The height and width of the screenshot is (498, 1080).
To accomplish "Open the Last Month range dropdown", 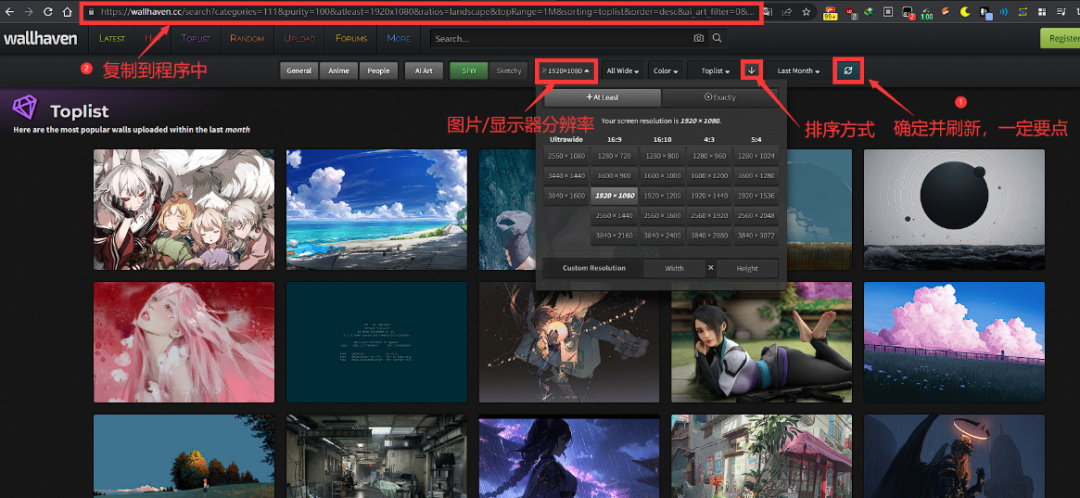I will pyautogui.click(x=798, y=71).
